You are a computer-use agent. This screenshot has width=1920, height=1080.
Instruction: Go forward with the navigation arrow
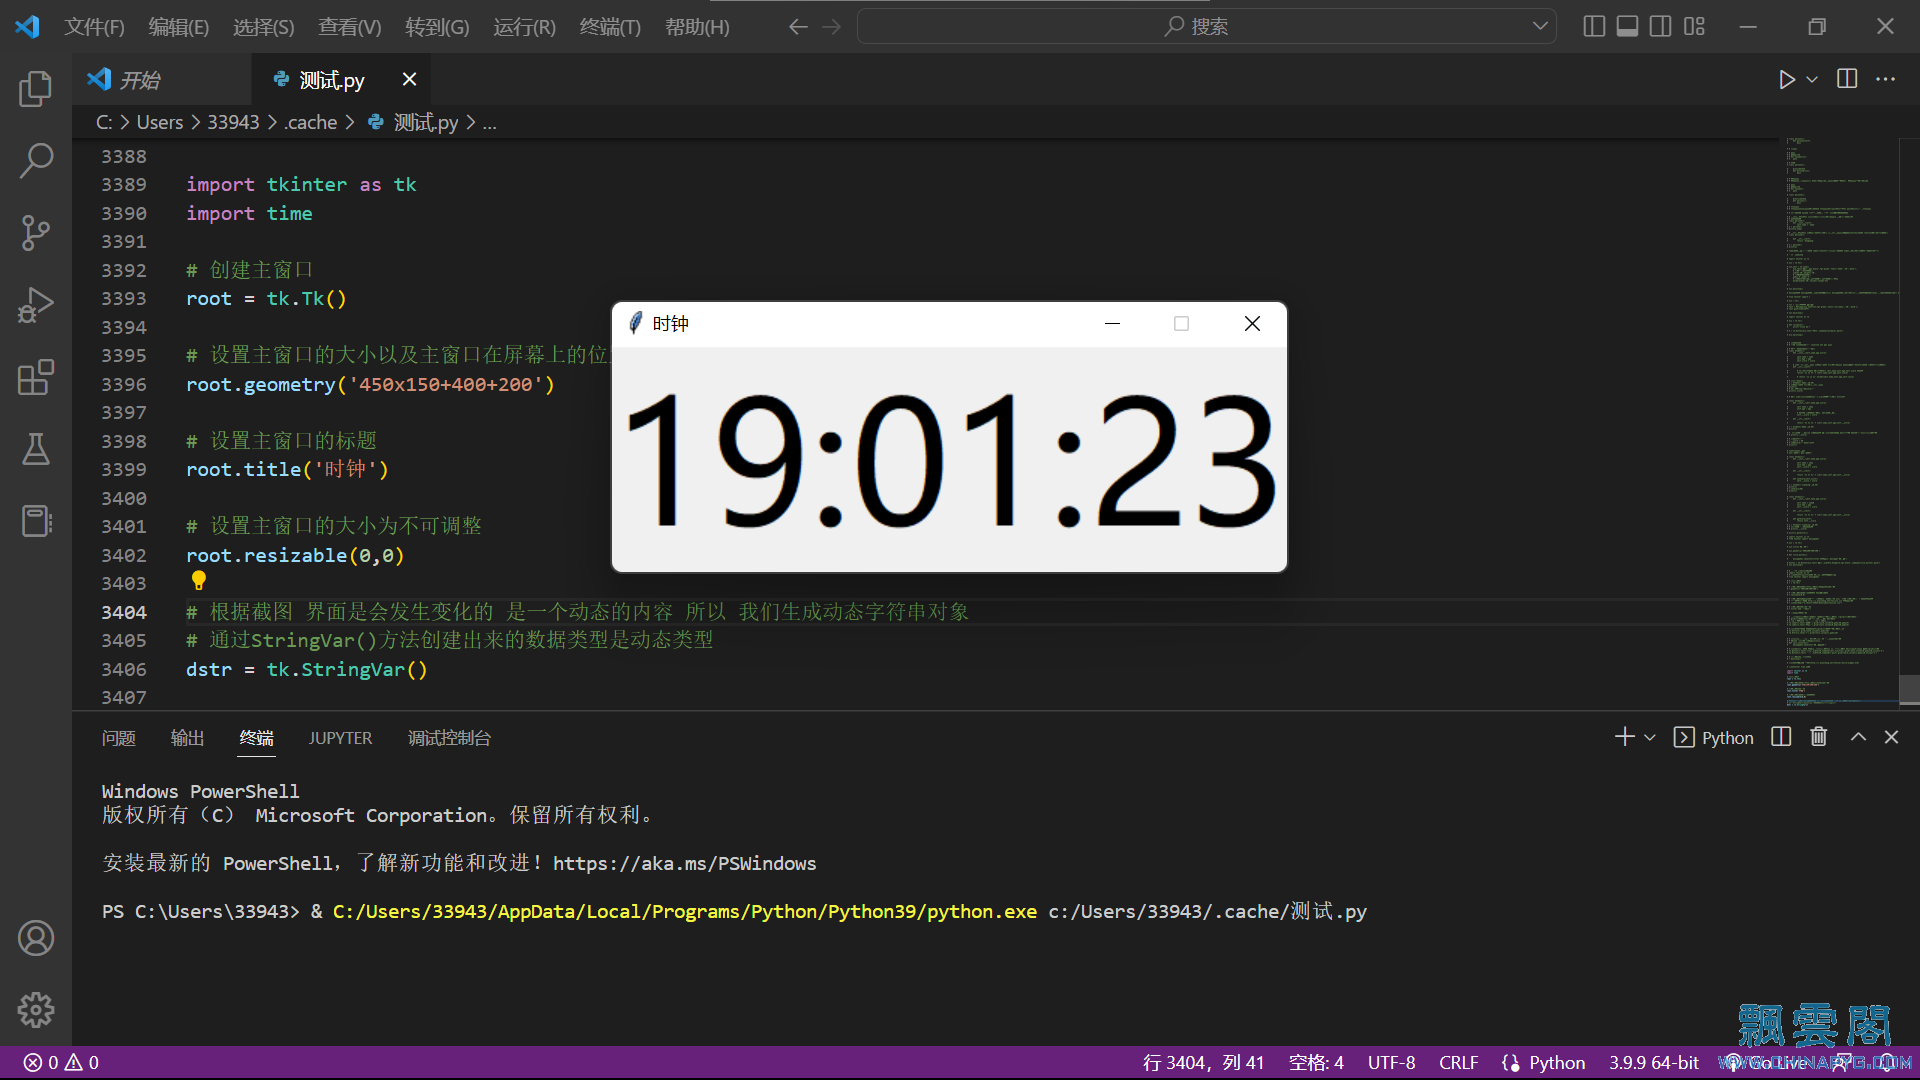pyautogui.click(x=832, y=27)
